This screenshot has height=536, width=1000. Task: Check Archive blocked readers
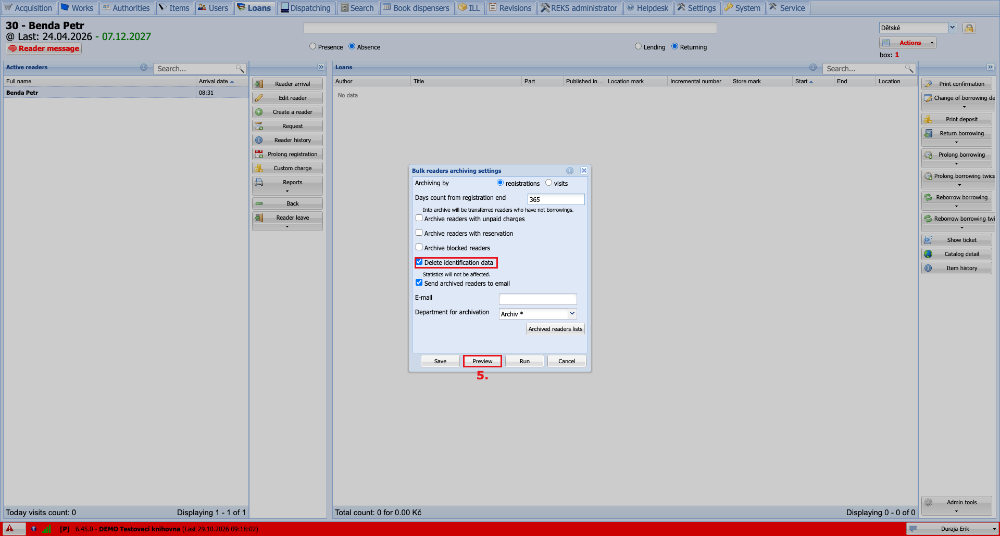[x=419, y=247]
